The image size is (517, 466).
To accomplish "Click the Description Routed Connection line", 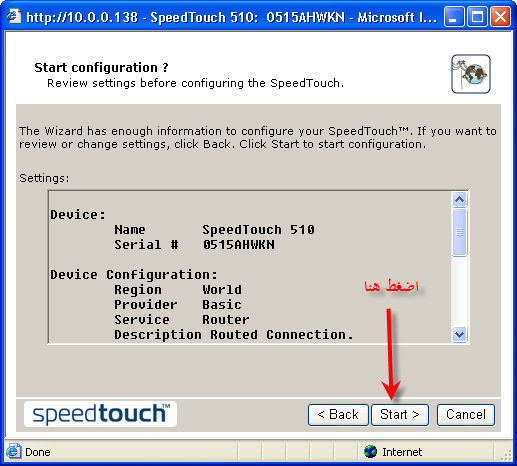I will pos(233,335).
